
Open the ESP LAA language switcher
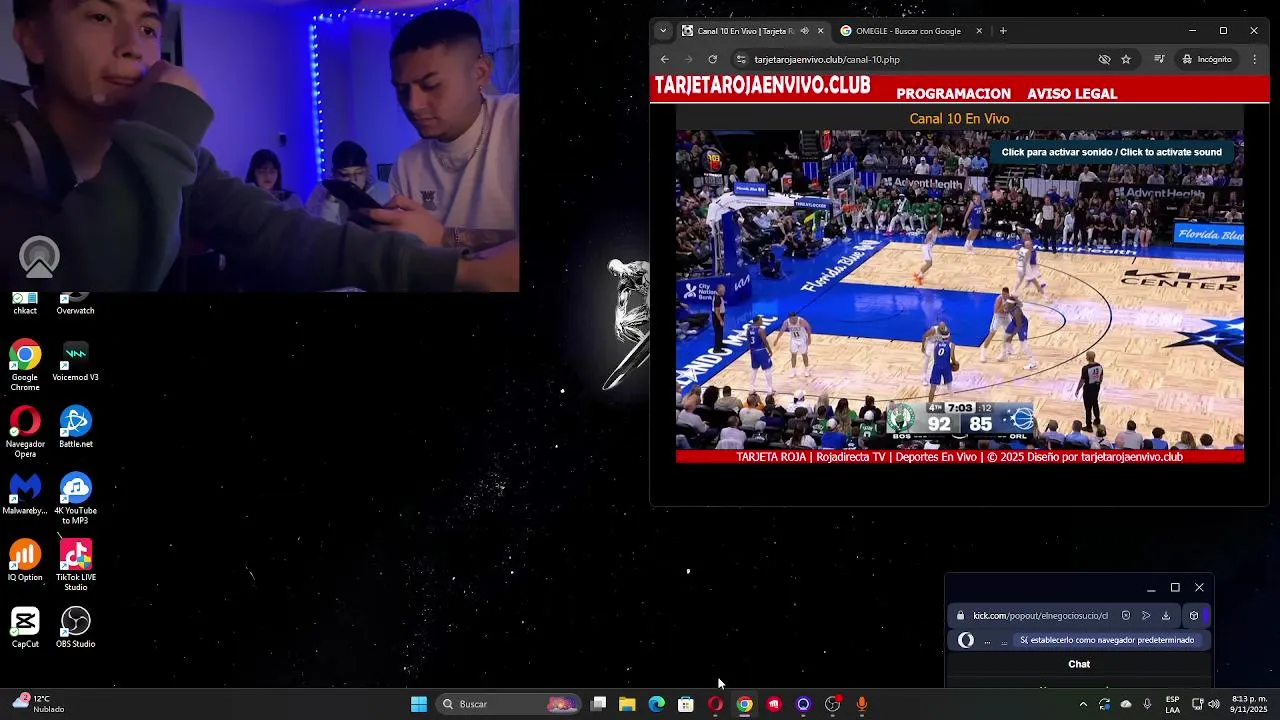coord(1172,704)
